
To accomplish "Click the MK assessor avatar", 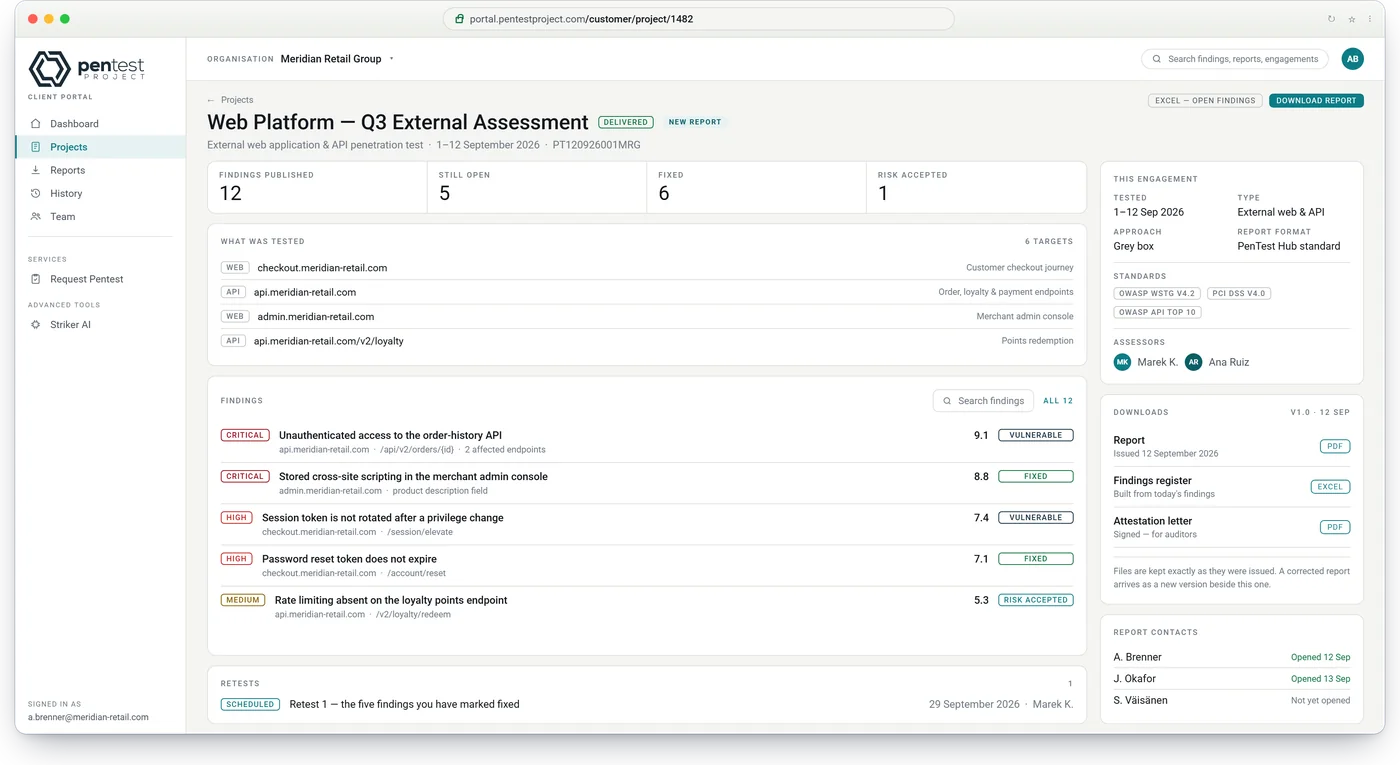I will pyautogui.click(x=1122, y=362).
